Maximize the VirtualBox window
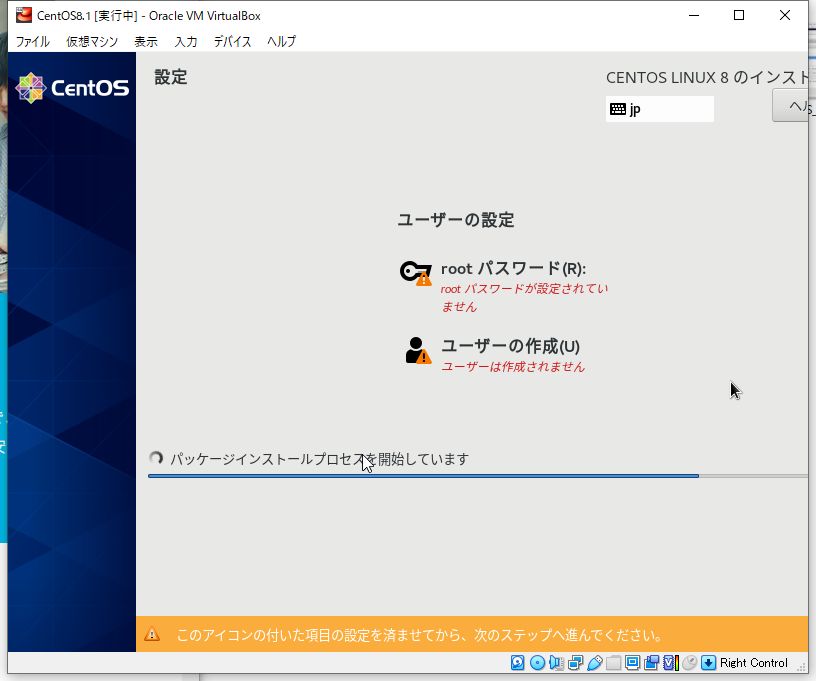The image size is (816, 681). 738,15
